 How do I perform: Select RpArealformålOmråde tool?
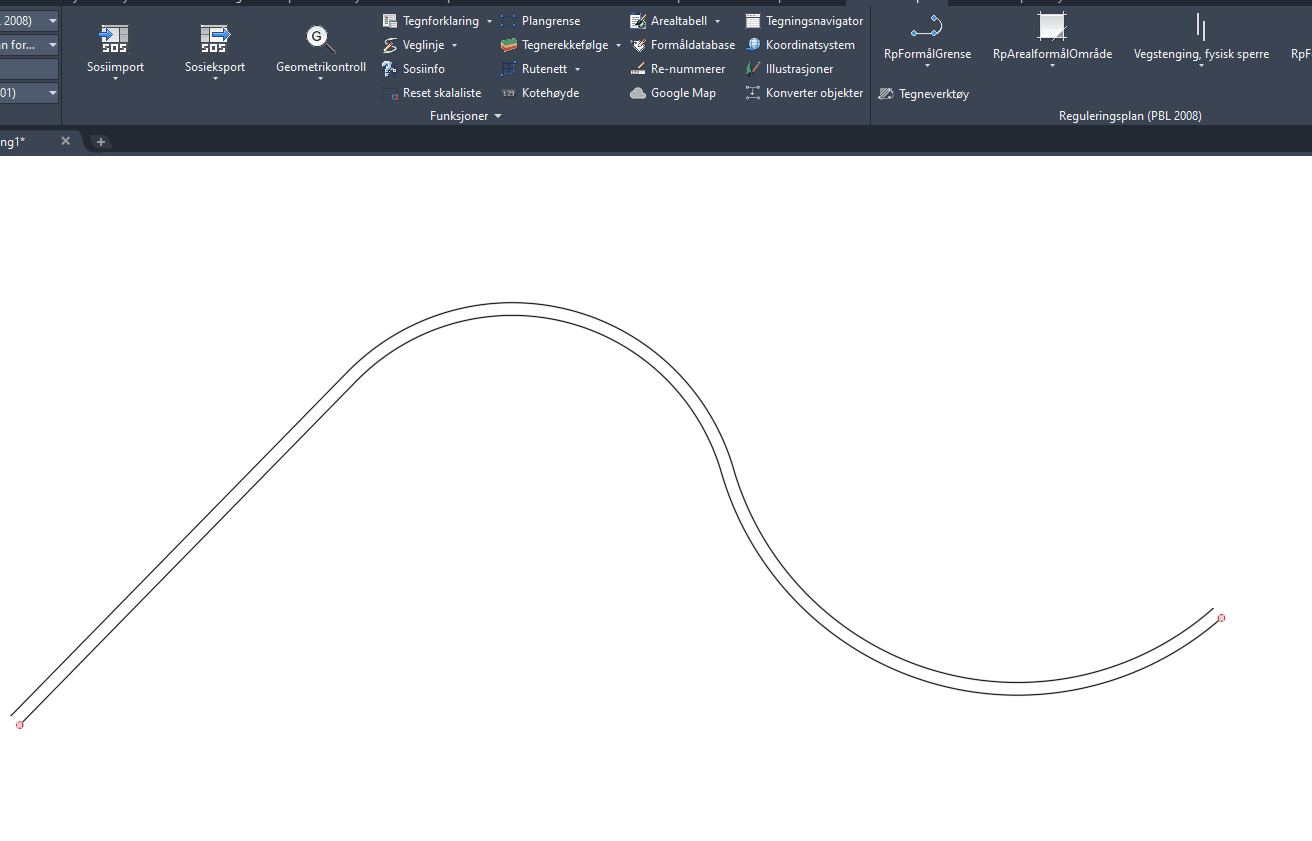(x=1052, y=27)
